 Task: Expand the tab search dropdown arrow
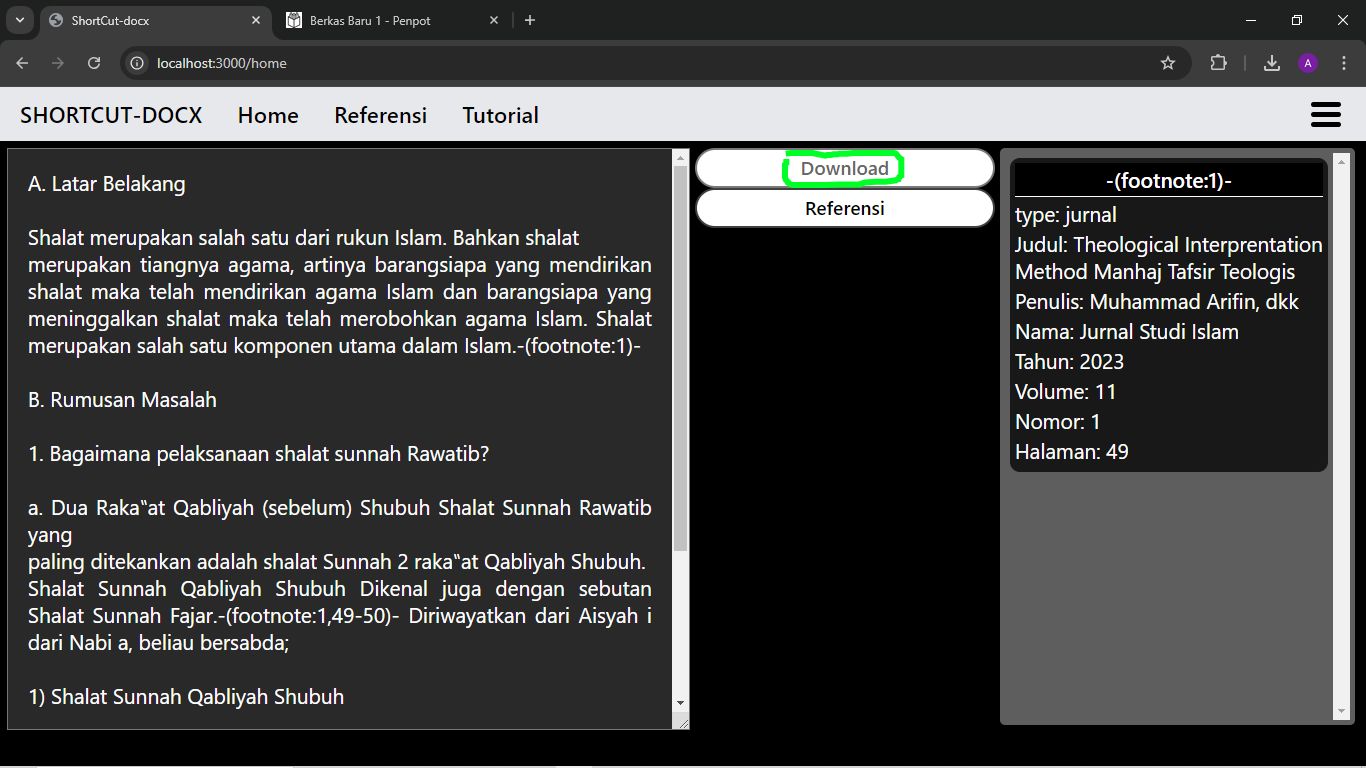coord(19,20)
